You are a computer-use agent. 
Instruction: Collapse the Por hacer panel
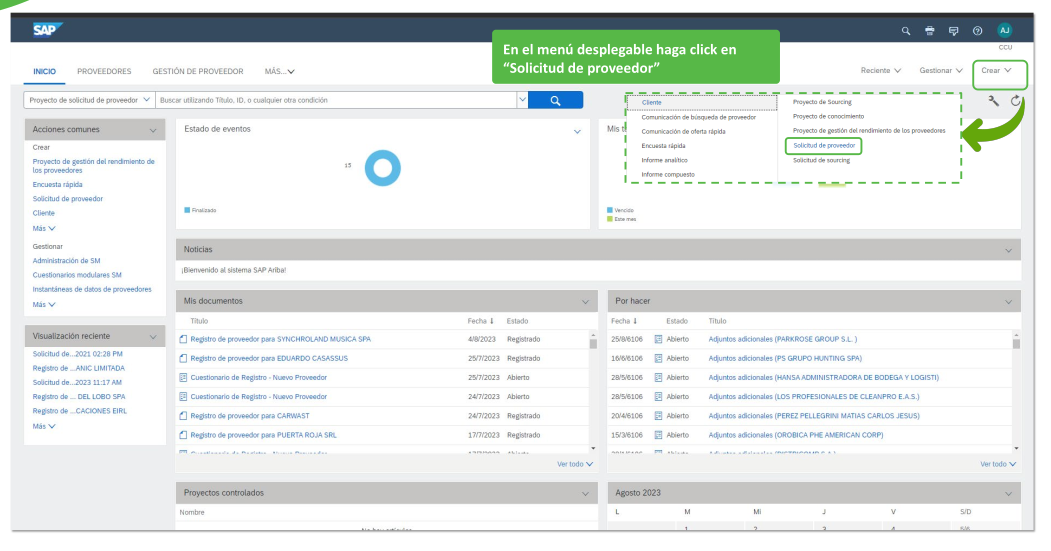(1009, 302)
